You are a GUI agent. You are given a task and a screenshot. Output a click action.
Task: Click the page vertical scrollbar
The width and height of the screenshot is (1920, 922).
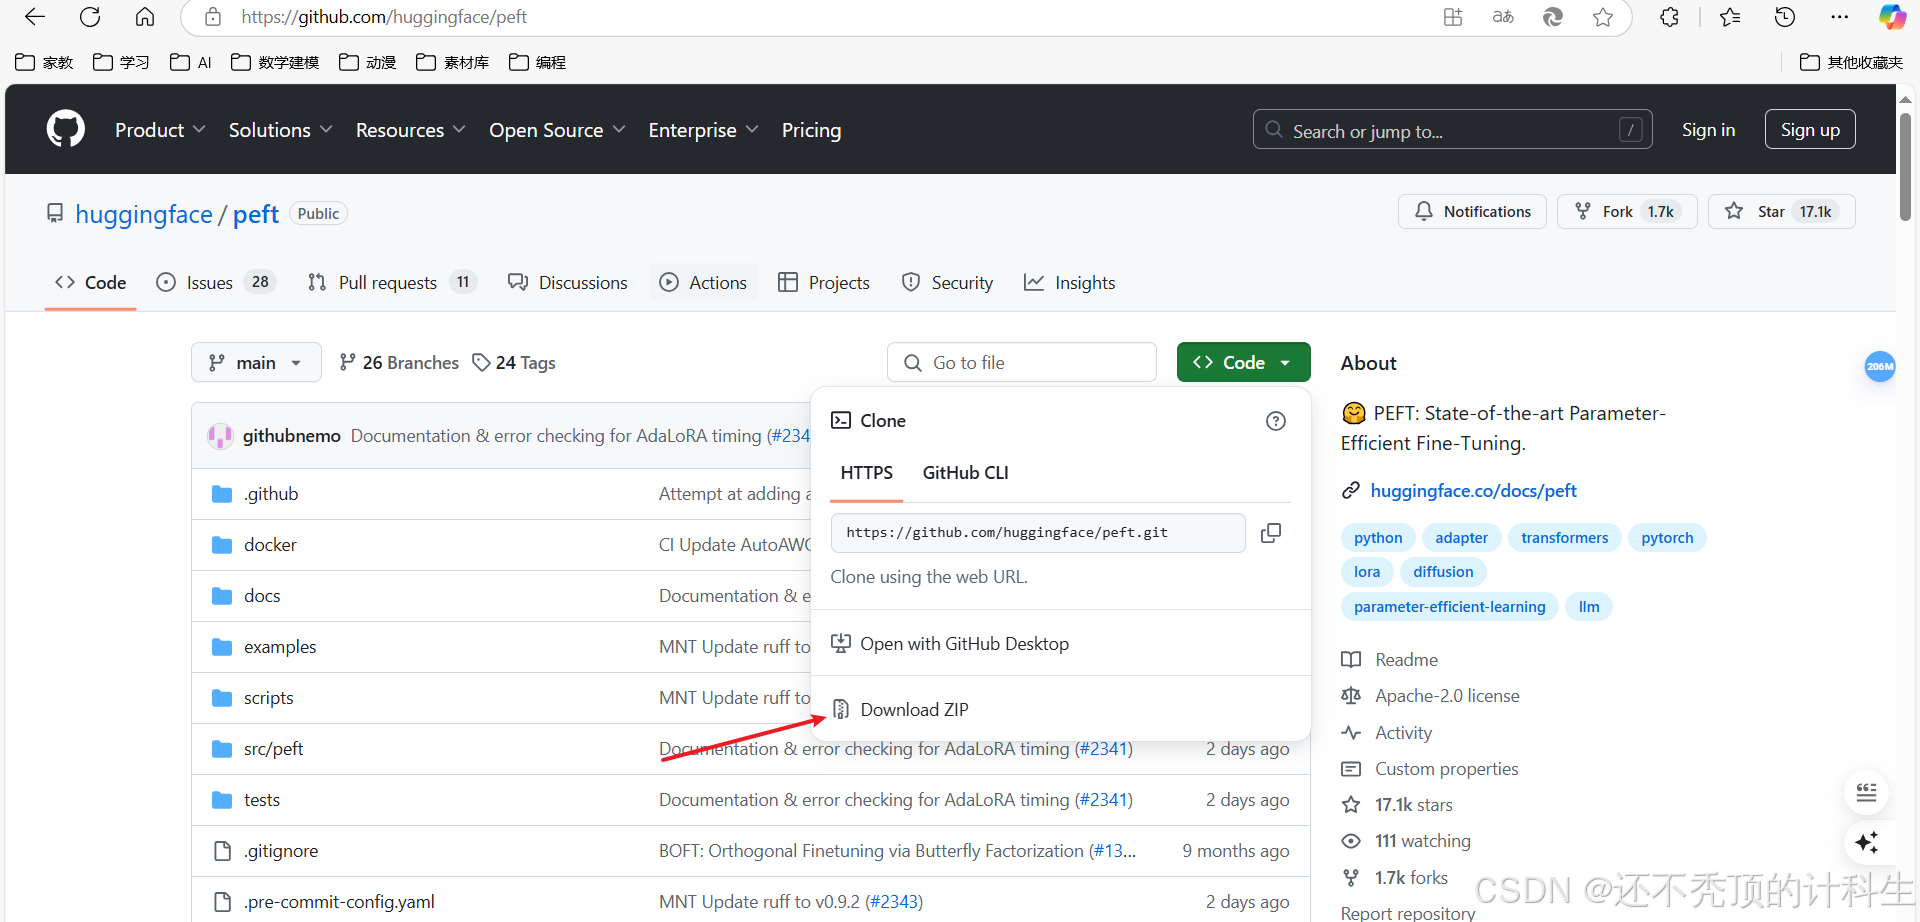1905,165
